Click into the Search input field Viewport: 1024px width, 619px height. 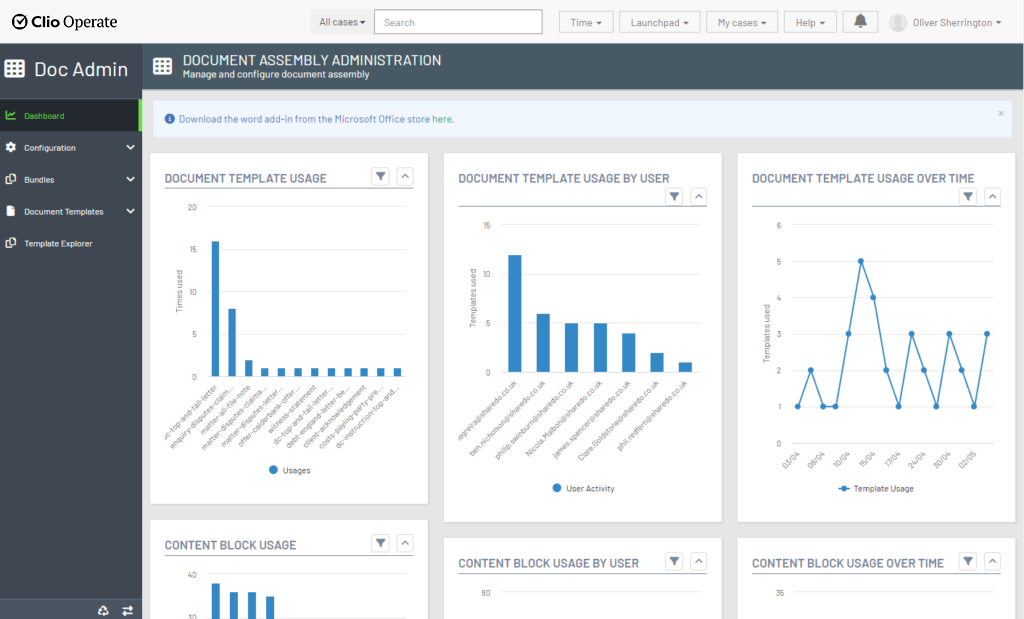[x=458, y=22]
